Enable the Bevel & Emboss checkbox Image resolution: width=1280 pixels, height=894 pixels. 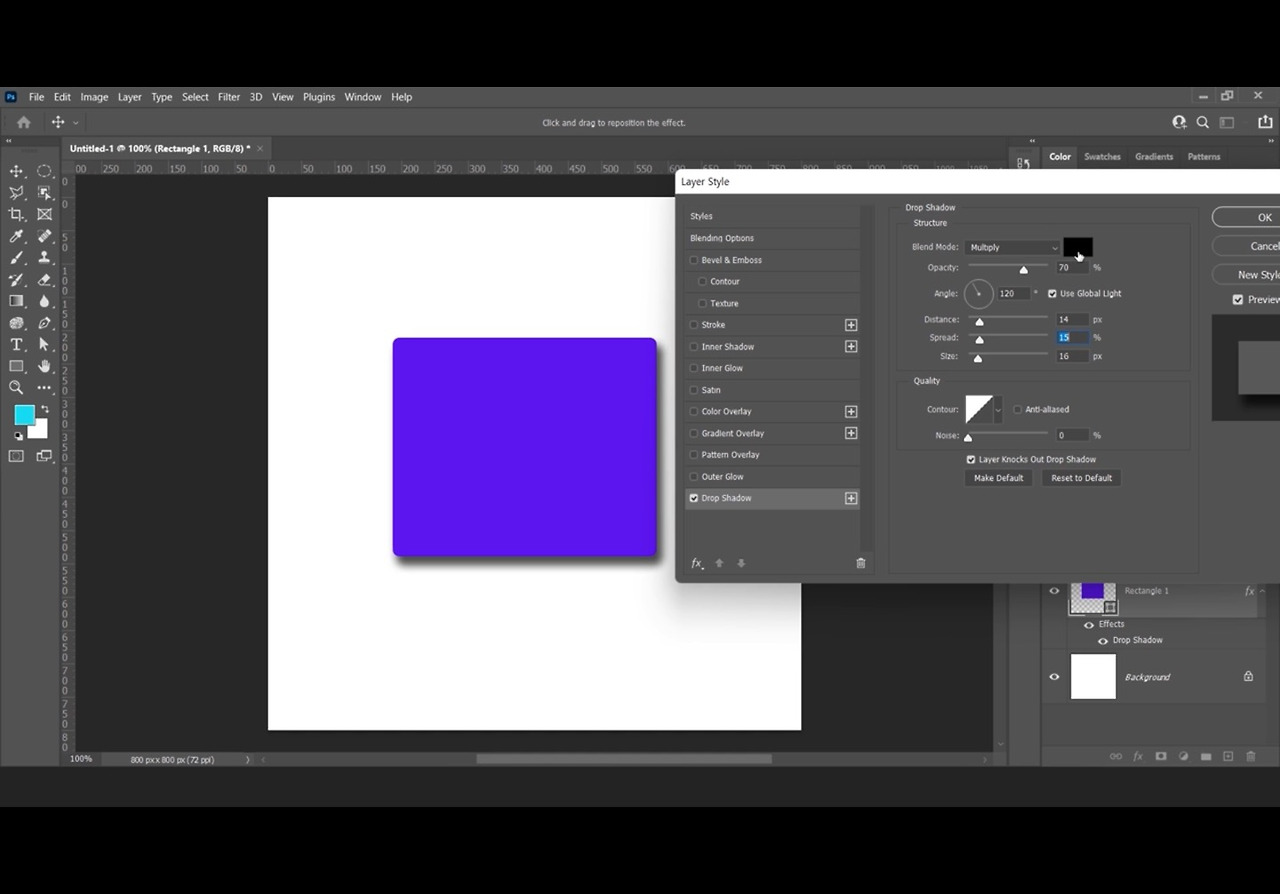coord(694,260)
